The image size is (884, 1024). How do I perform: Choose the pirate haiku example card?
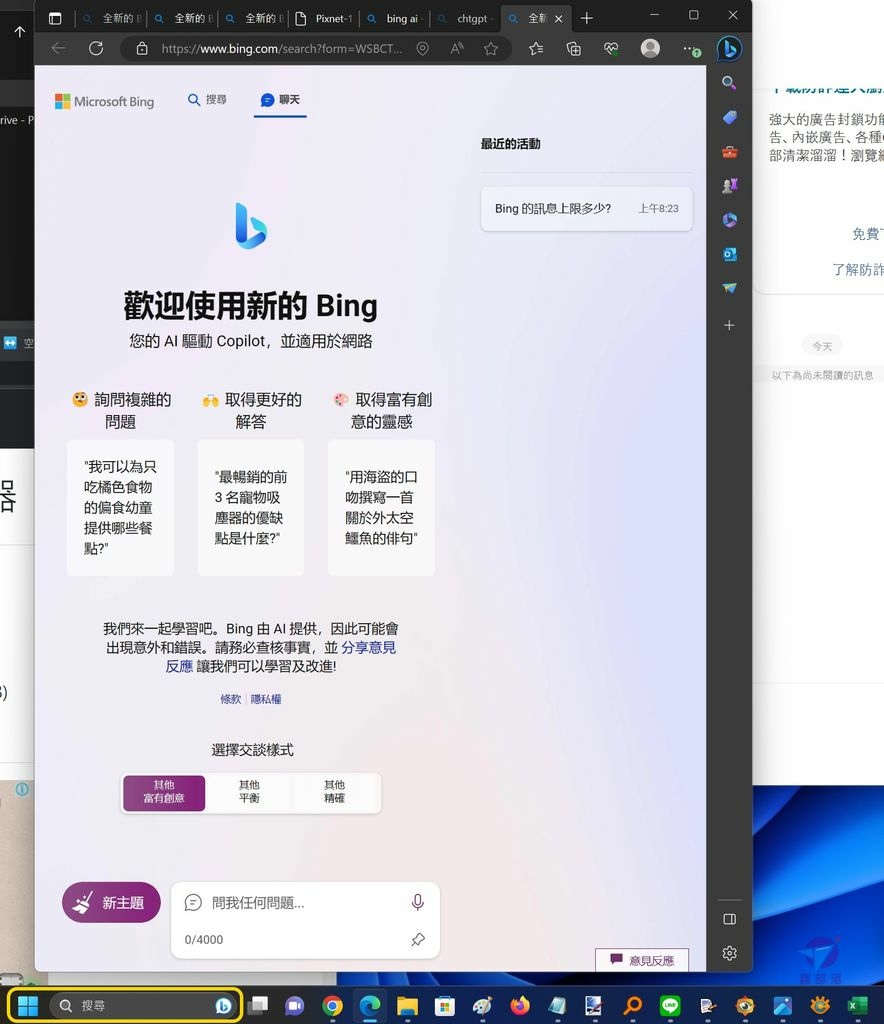[381, 507]
